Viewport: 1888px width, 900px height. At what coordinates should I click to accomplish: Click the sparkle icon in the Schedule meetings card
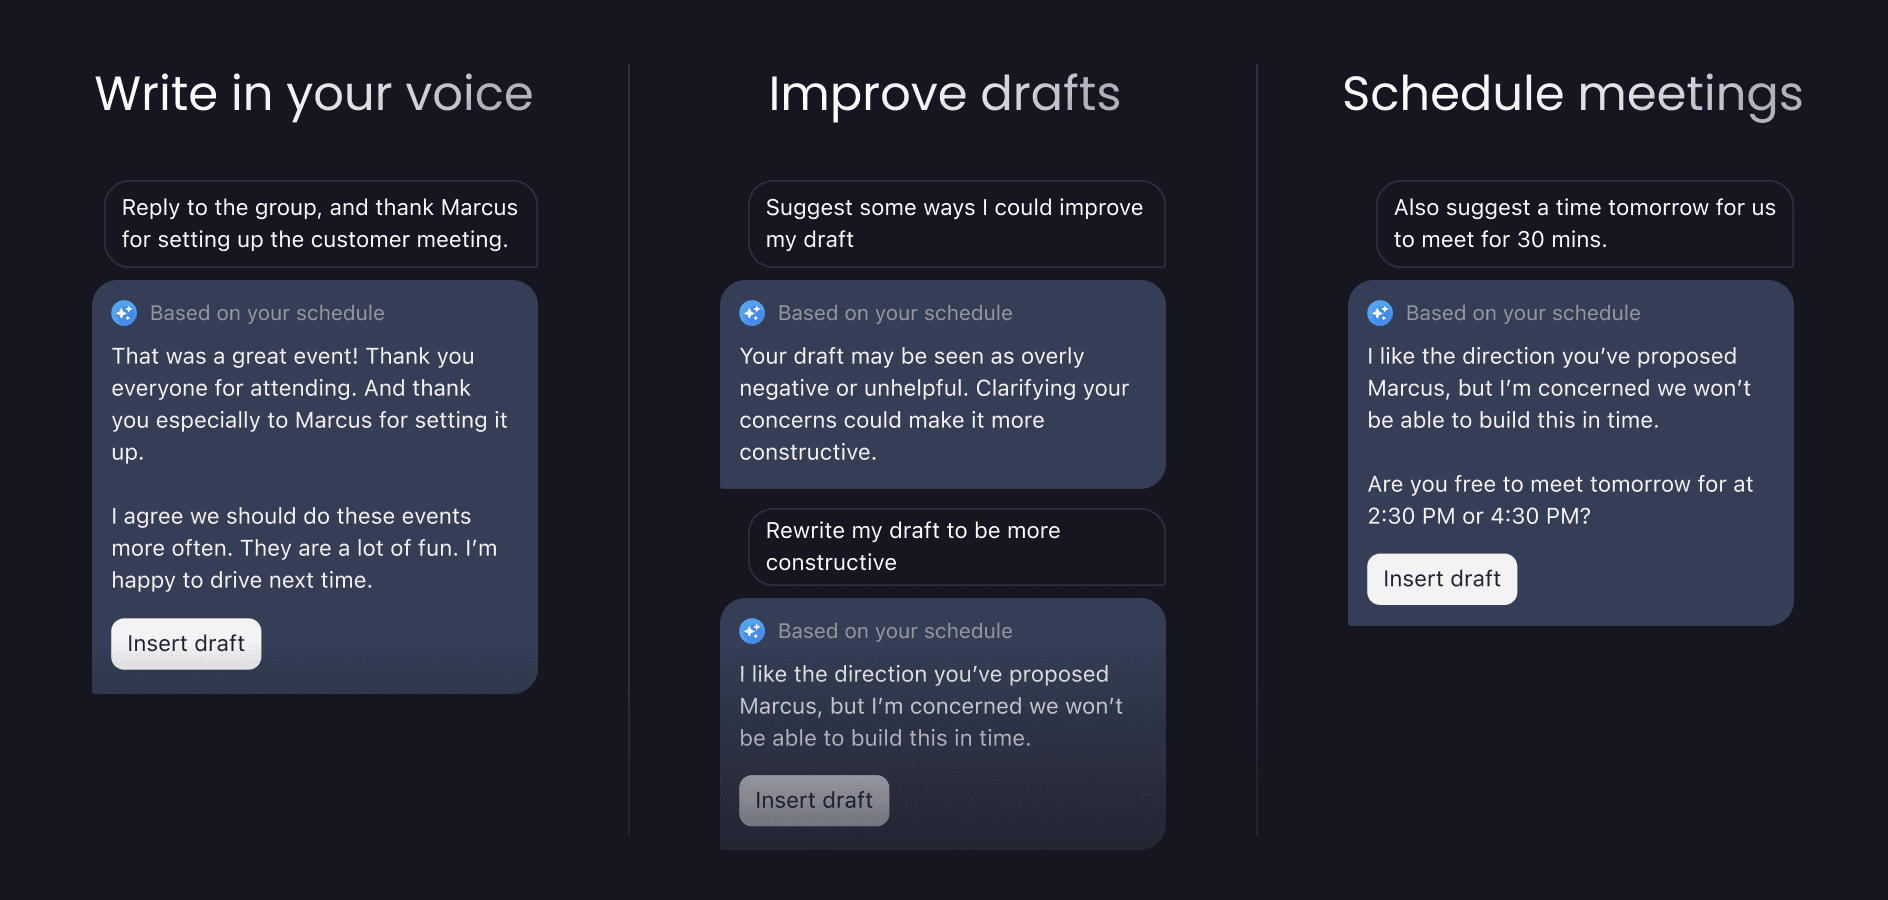[x=1380, y=313]
